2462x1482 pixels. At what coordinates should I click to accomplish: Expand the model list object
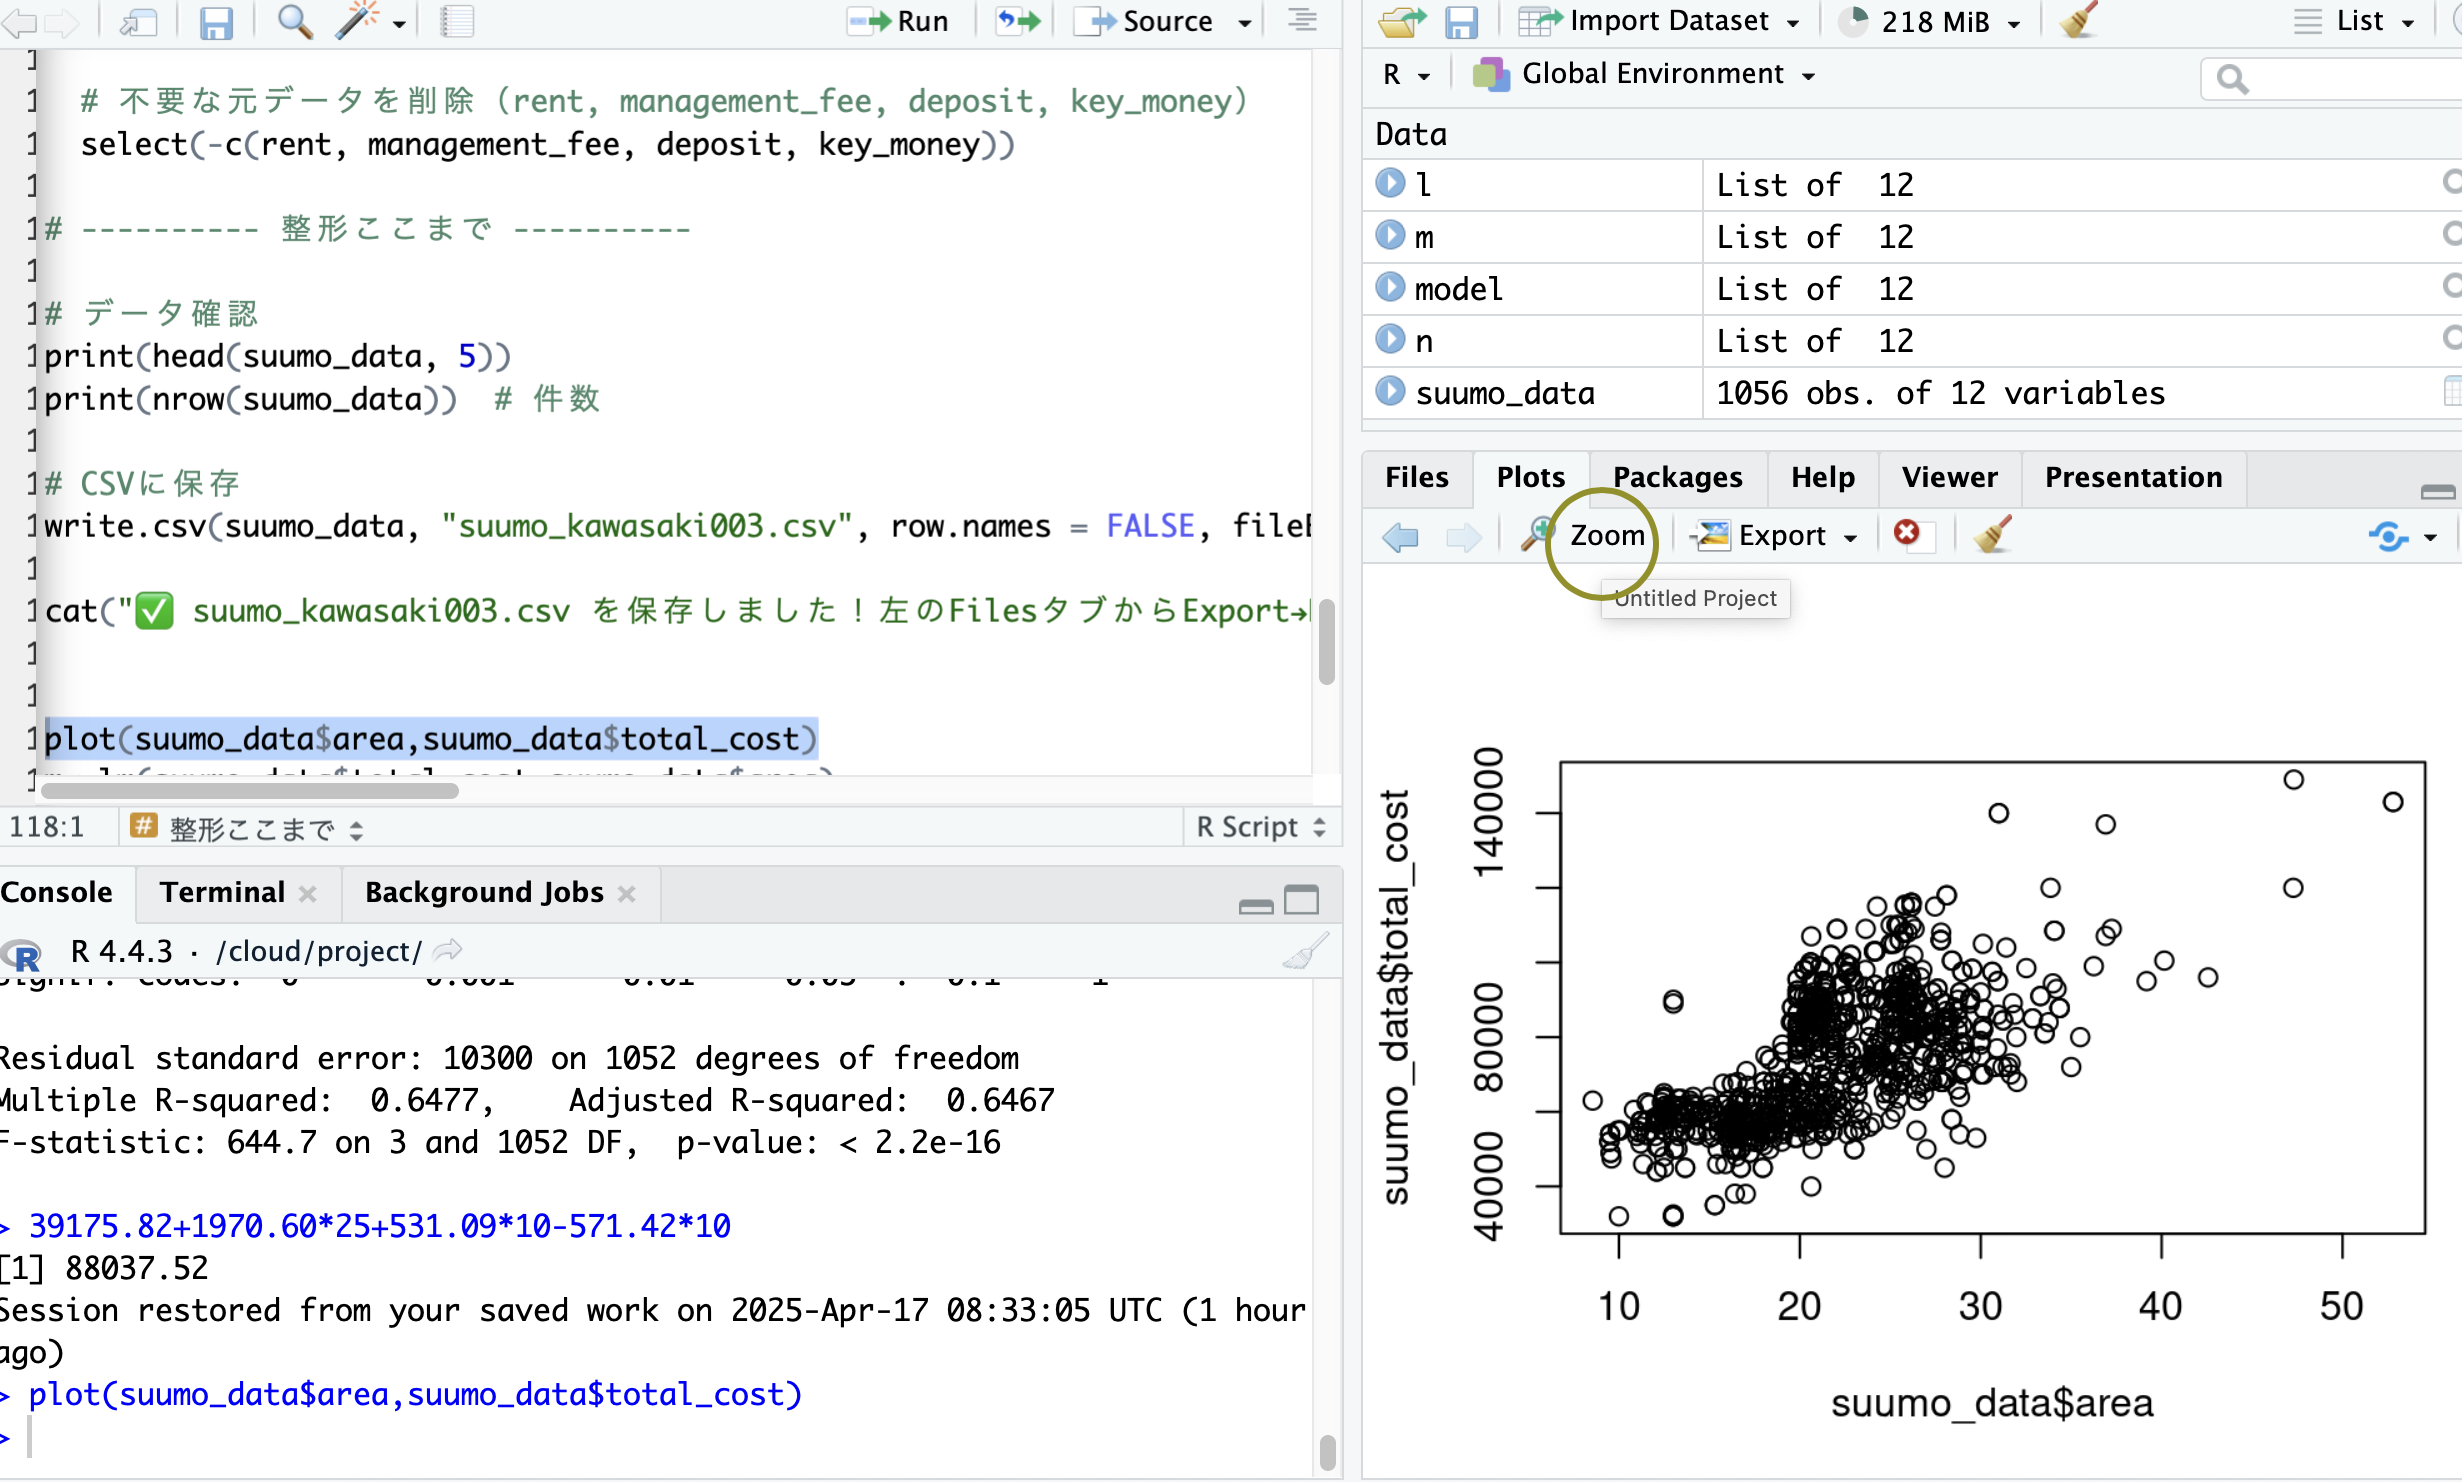(x=1390, y=287)
